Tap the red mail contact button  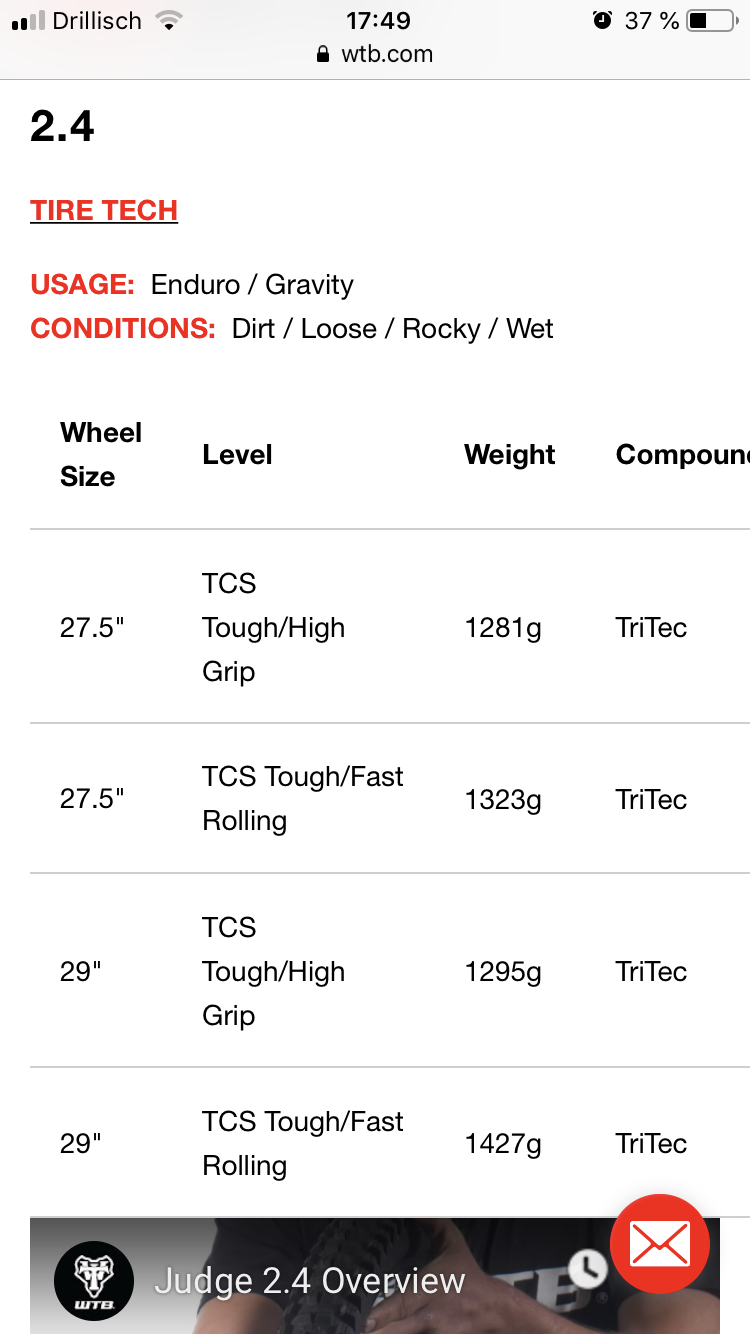pyautogui.click(x=659, y=1244)
